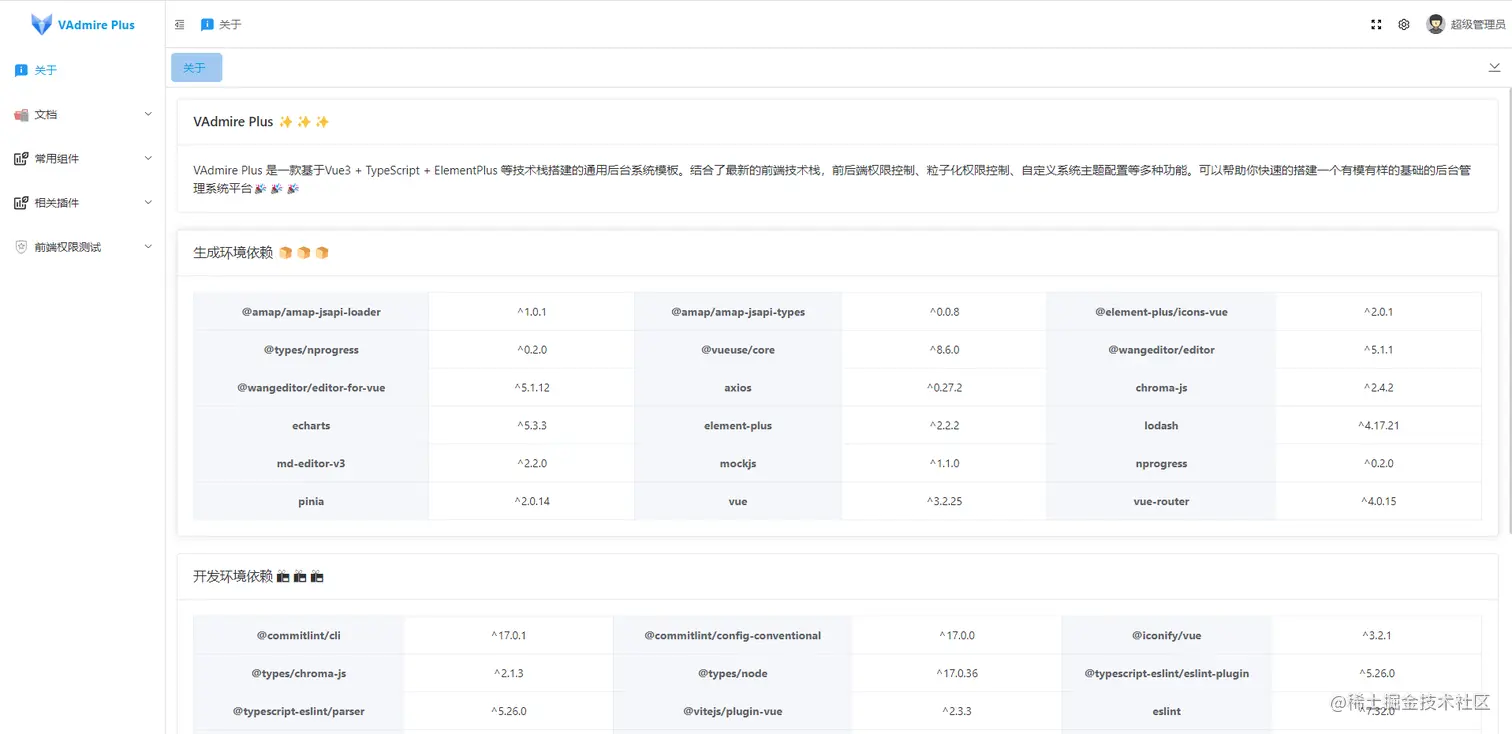Click the chroma-js package cell
Viewport: 1512px width, 734px height.
[x=1161, y=388]
